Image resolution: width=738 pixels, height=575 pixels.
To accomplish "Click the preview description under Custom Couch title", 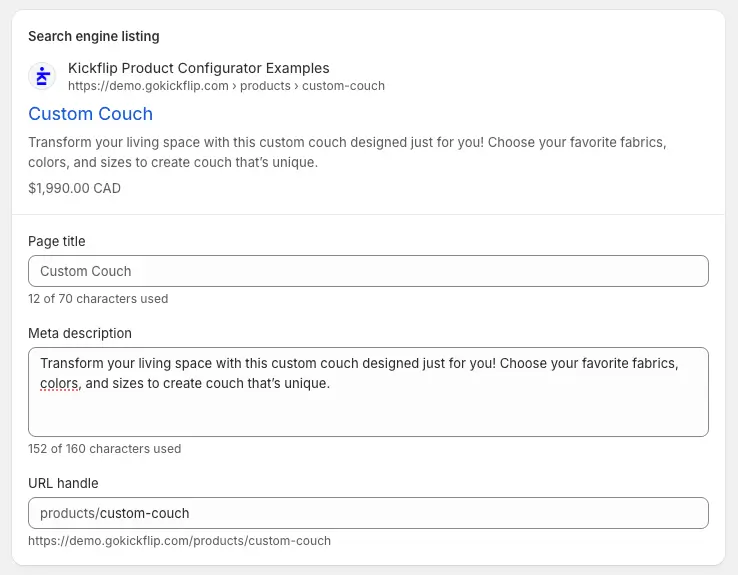I will coord(347,152).
